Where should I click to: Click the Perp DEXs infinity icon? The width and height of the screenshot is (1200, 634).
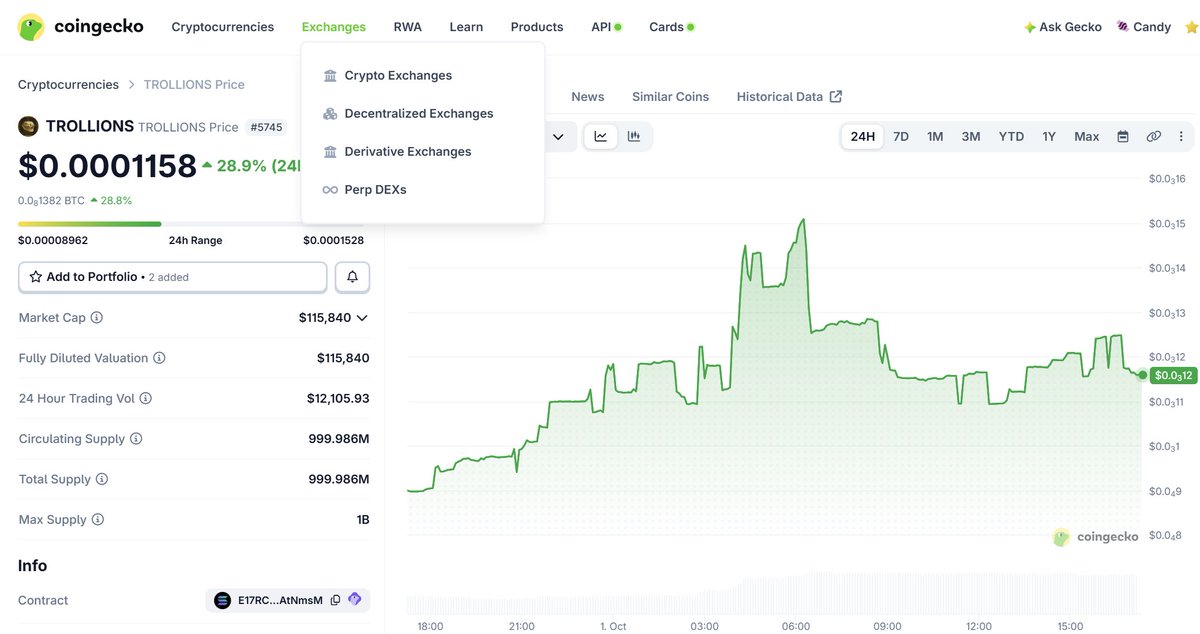point(330,189)
